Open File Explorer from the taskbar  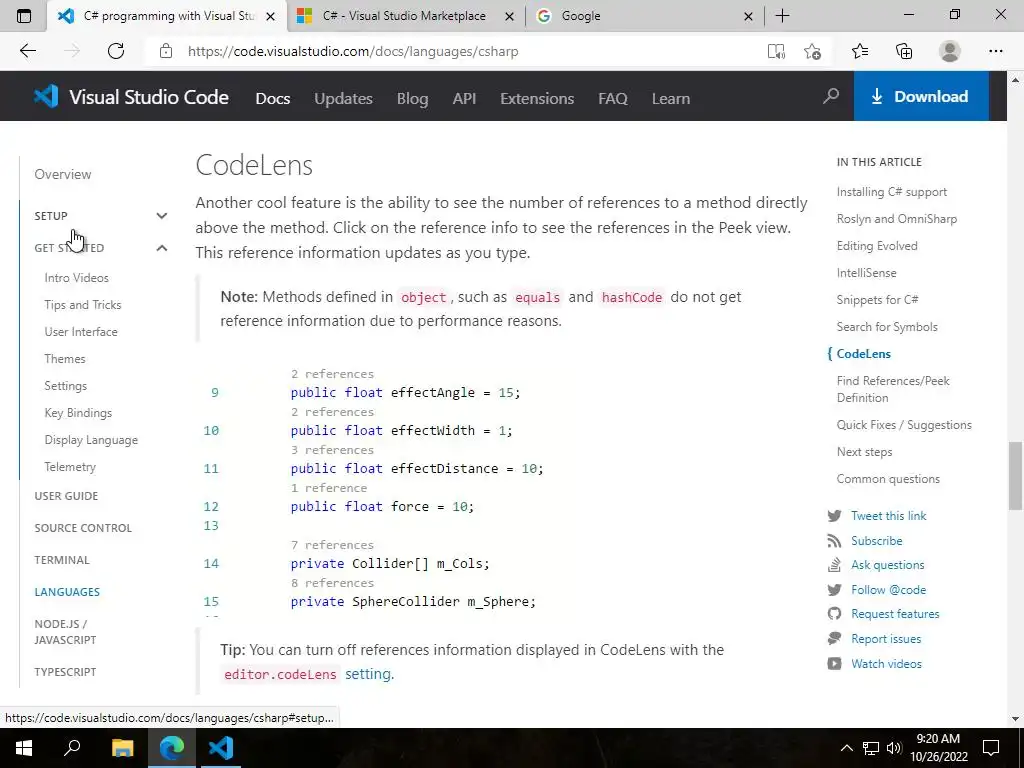point(122,748)
